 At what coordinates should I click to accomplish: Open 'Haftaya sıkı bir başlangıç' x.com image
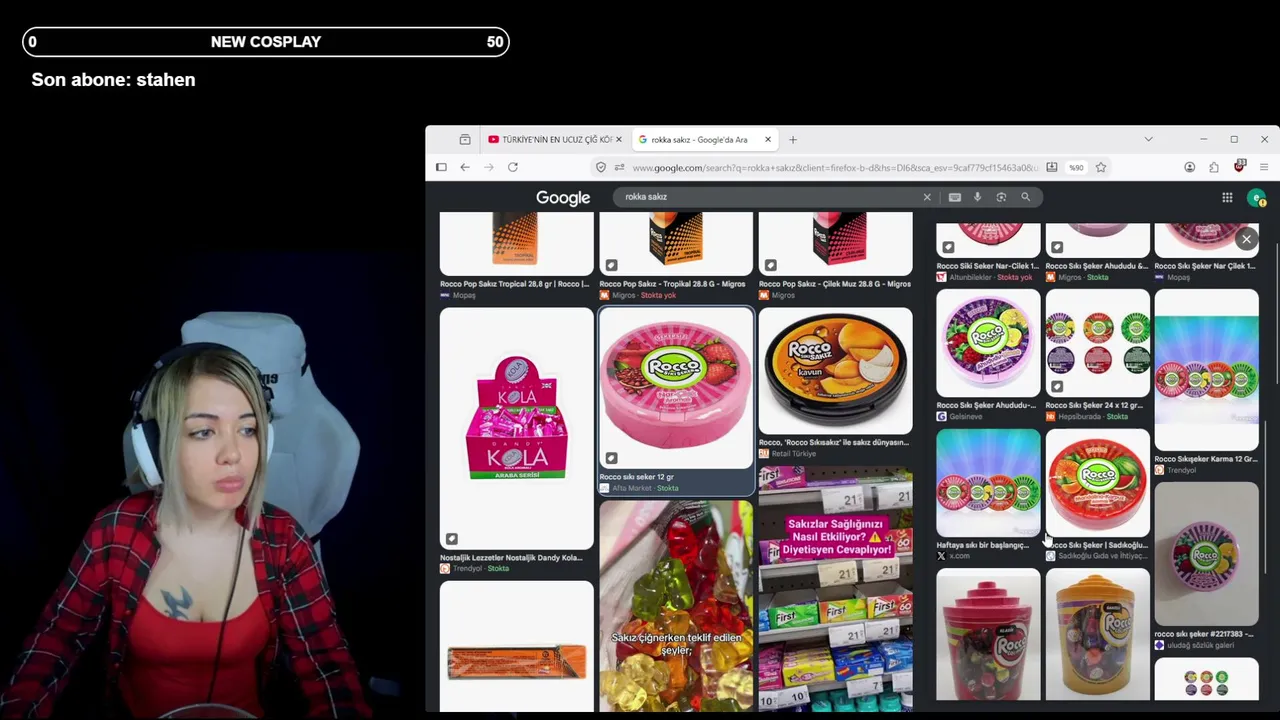coord(988,483)
